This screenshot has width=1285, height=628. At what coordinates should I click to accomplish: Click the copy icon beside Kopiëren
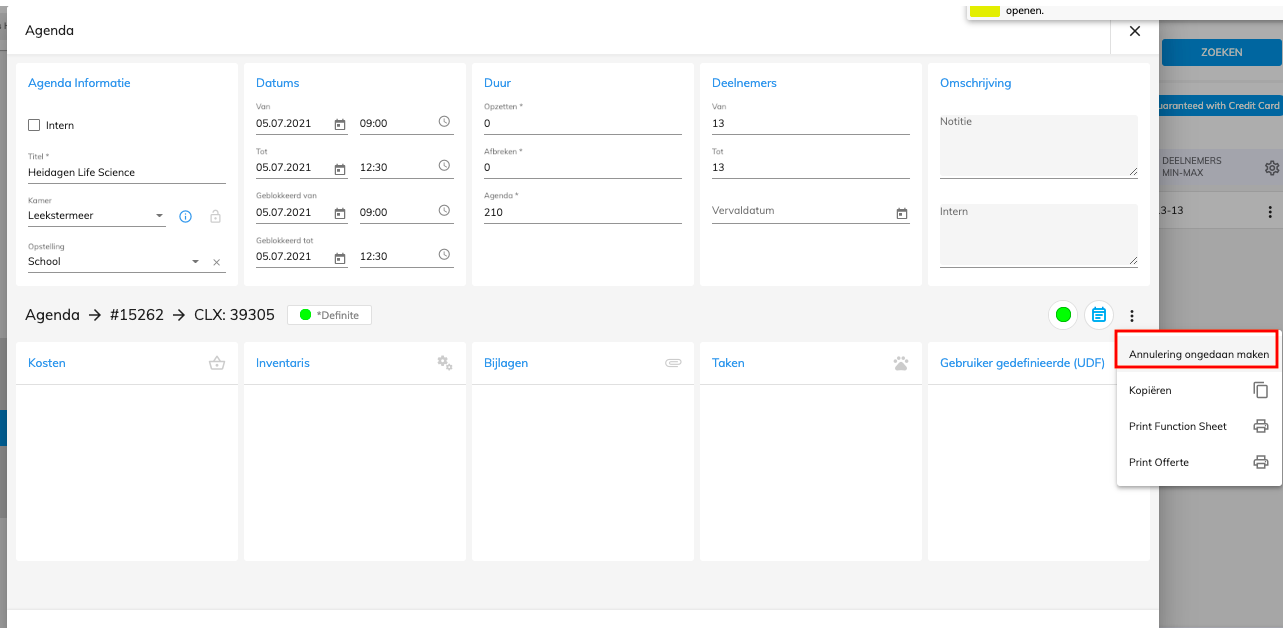click(x=1261, y=390)
